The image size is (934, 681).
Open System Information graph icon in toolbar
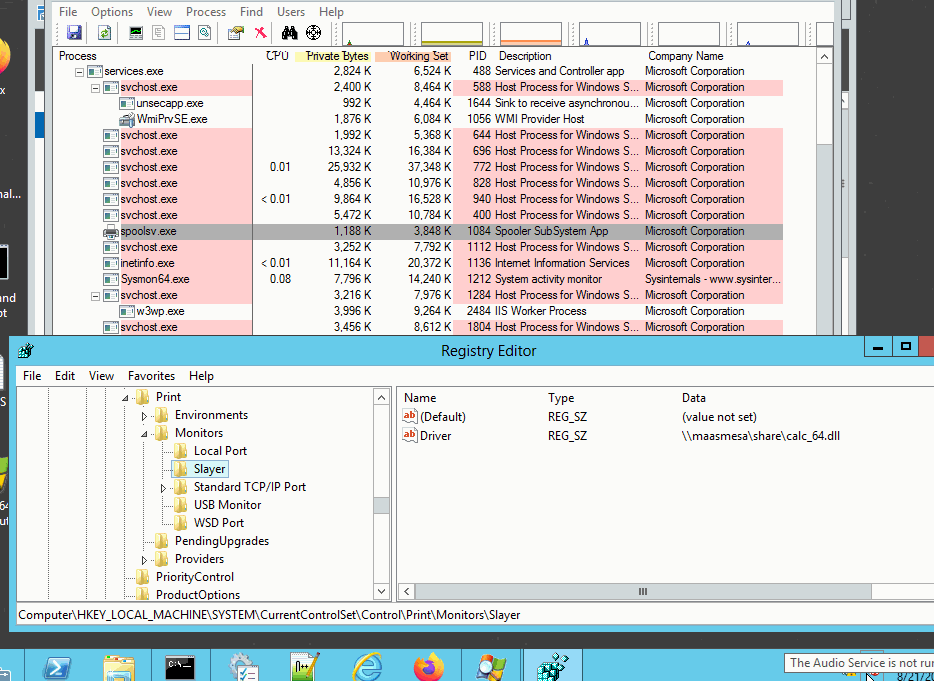[136, 32]
